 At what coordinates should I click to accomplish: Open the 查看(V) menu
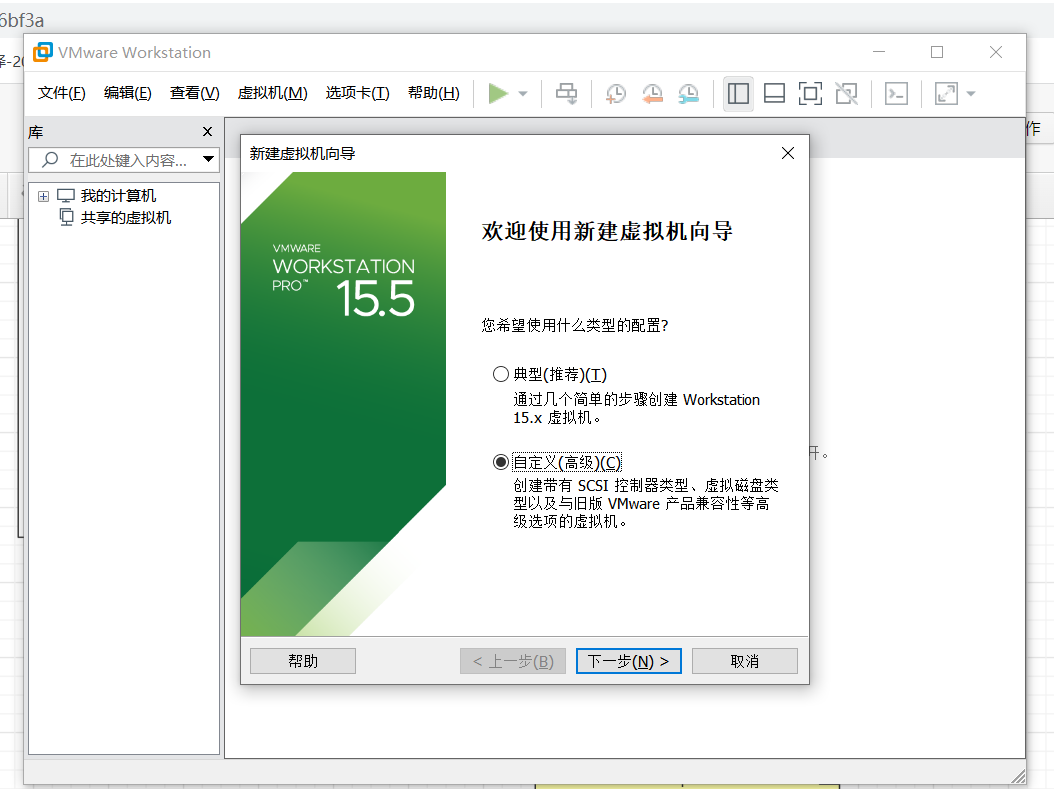195,93
